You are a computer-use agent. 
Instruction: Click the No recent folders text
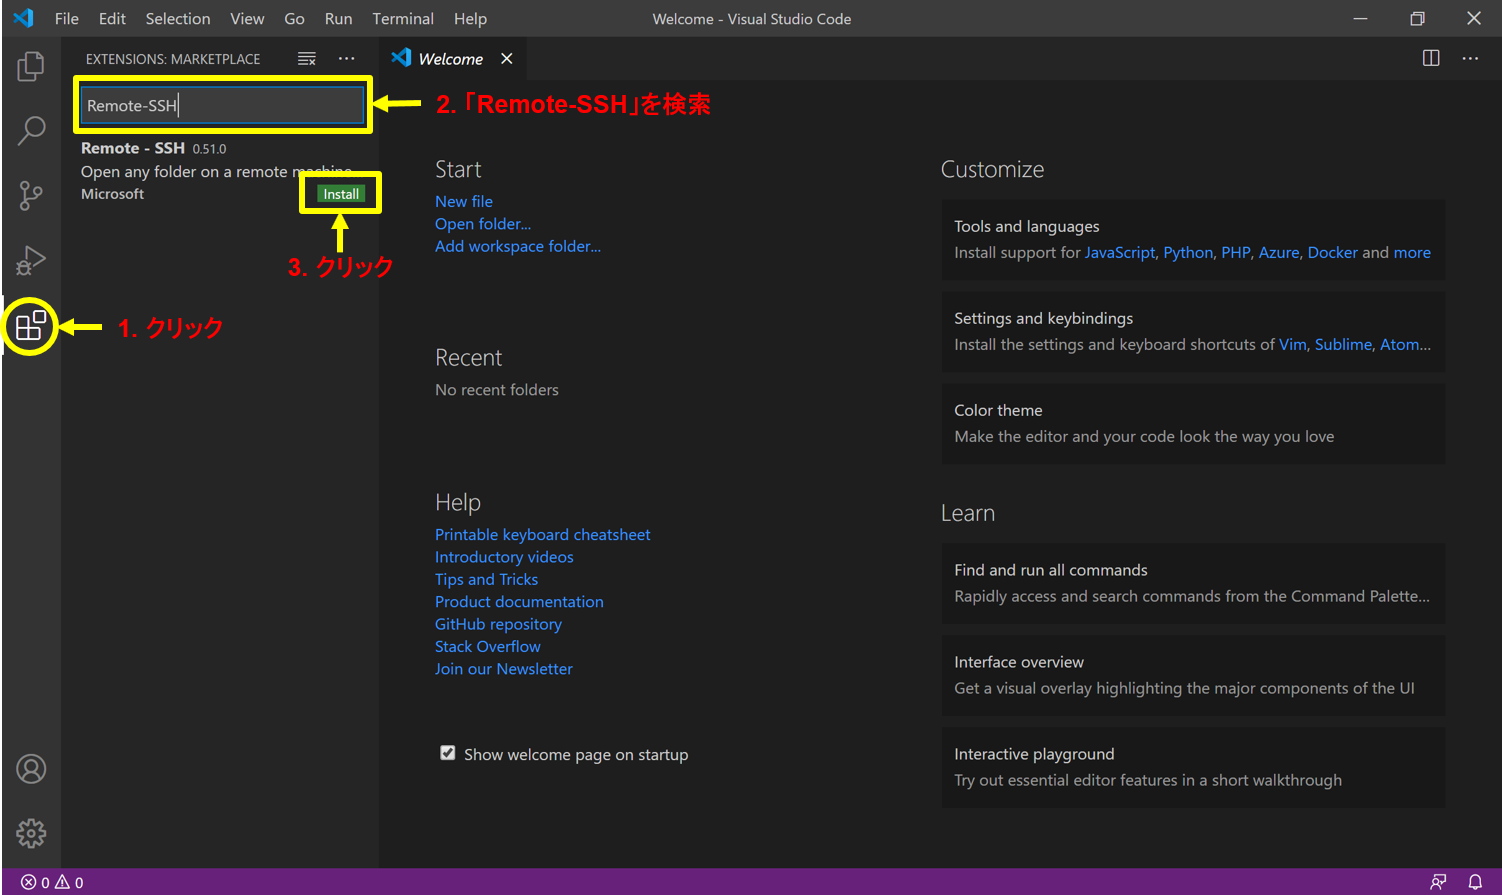click(x=497, y=390)
